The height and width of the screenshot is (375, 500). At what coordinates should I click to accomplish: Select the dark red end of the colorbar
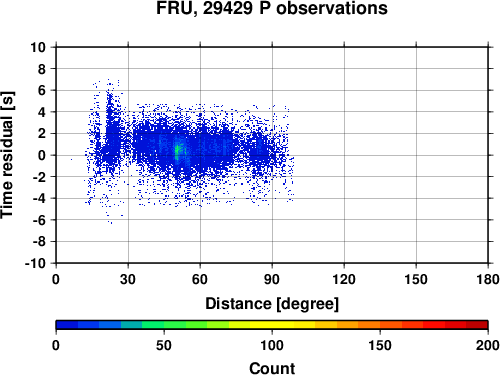pos(477,324)
